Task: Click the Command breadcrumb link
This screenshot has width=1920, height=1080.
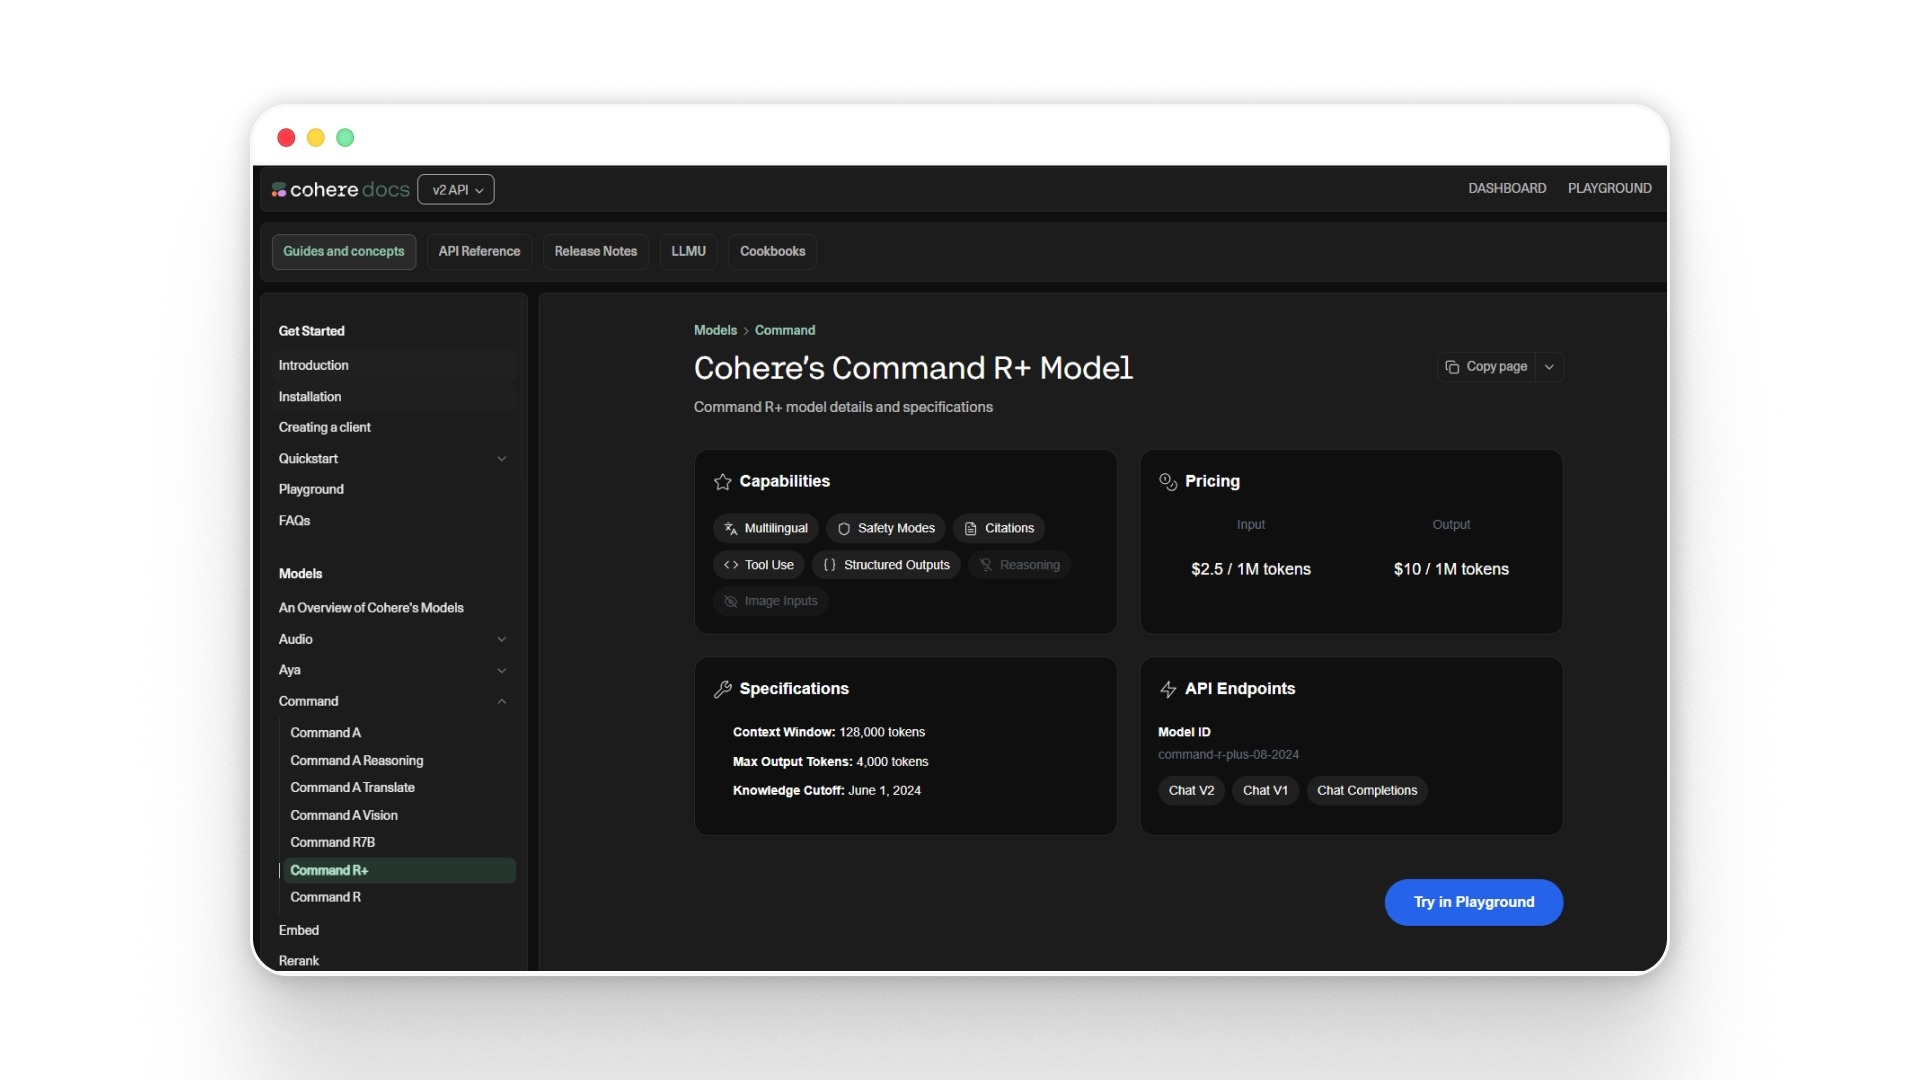Action: [x=785, y=330]
